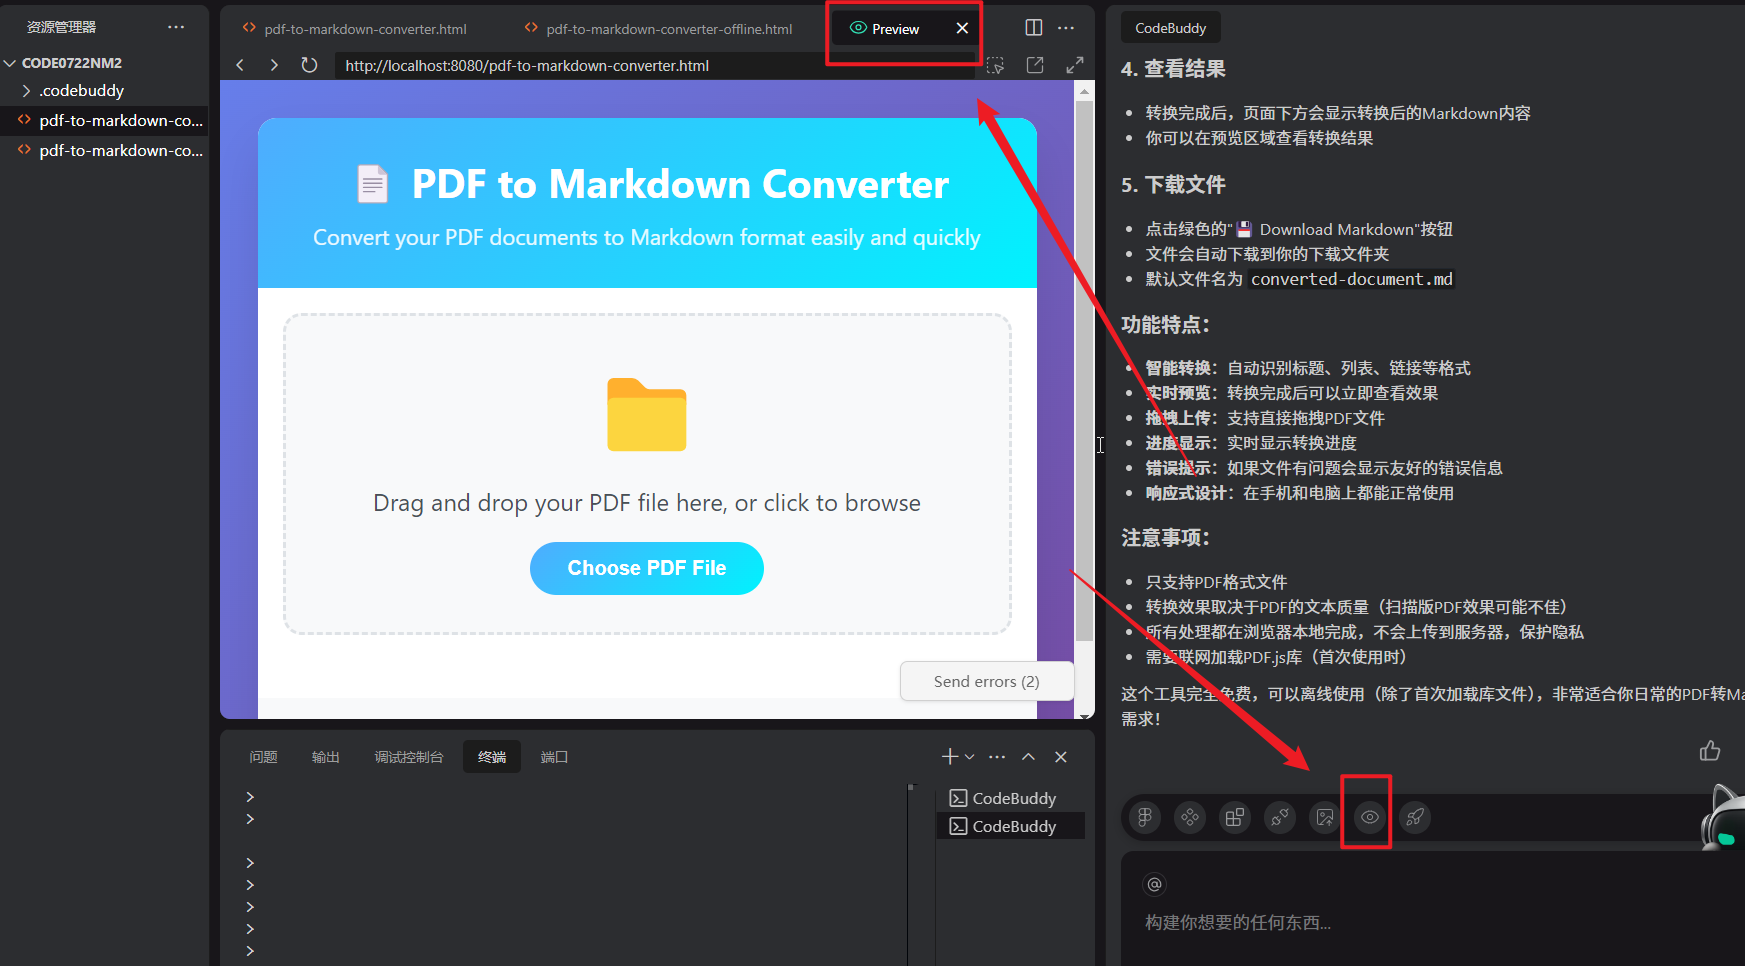Click the '你可以在预览区域查看转换结果' bullet

click(1259, 138)
